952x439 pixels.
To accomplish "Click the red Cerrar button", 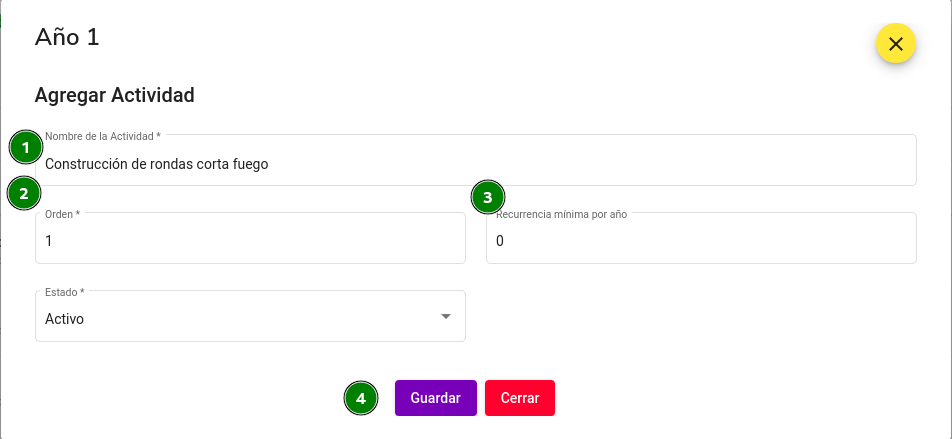I will pyautogui.click(x=520, y=398).
